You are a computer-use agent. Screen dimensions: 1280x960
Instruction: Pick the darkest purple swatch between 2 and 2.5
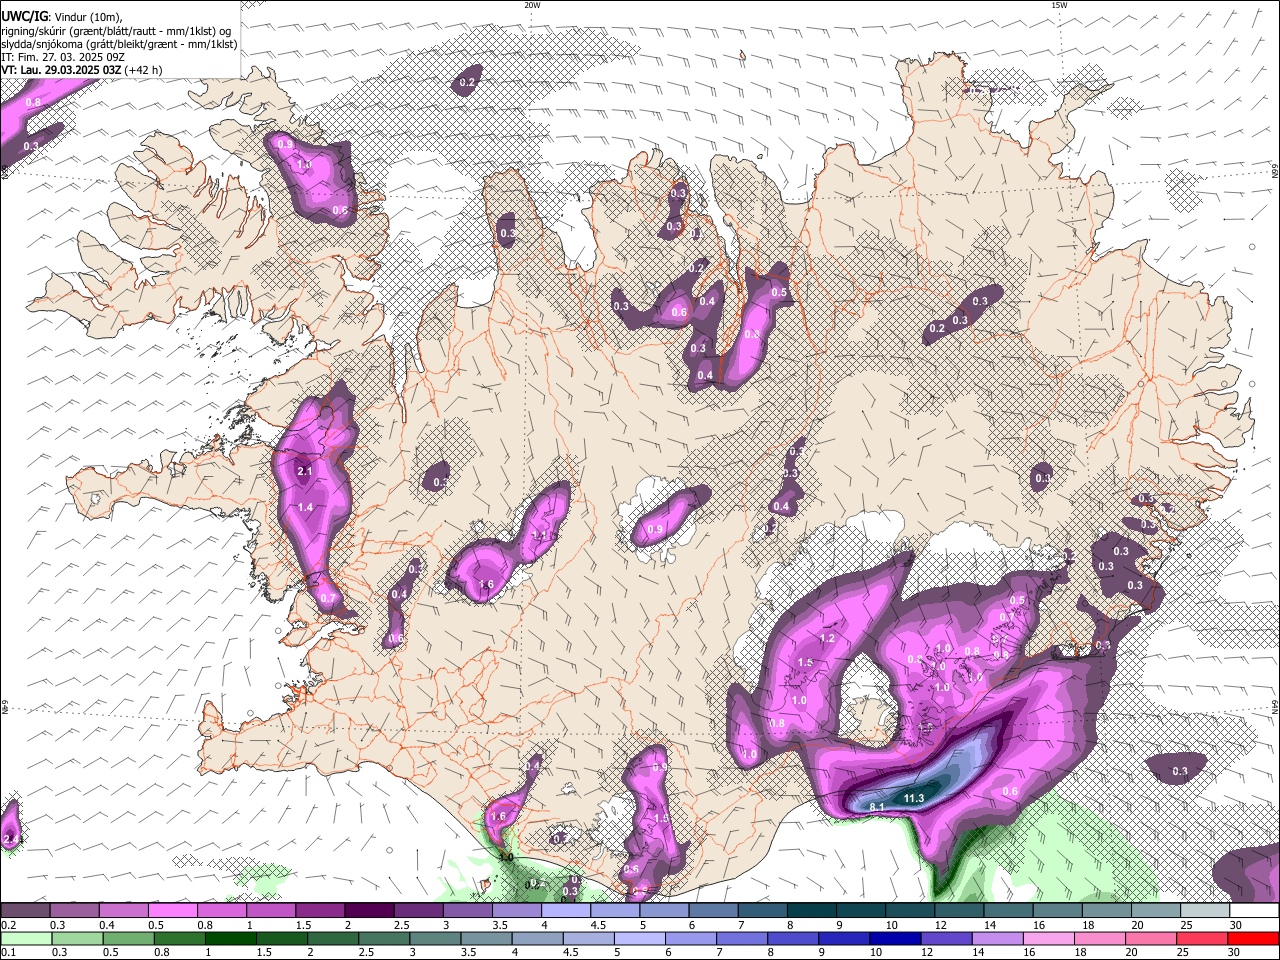pos(369,911)
